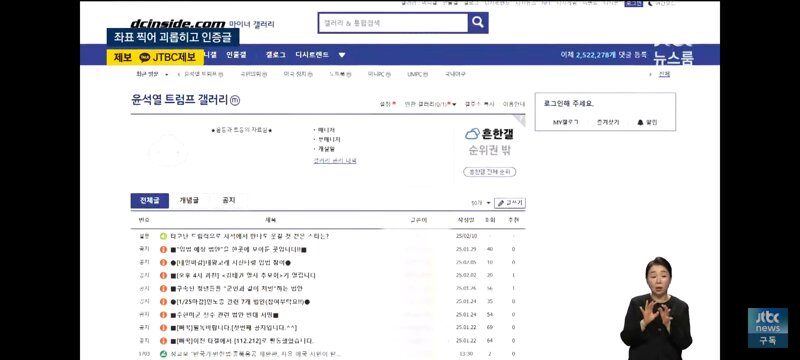Switch to the 공지 tab
The height and width of the screenshot is (360, 800).
[229, 200]
